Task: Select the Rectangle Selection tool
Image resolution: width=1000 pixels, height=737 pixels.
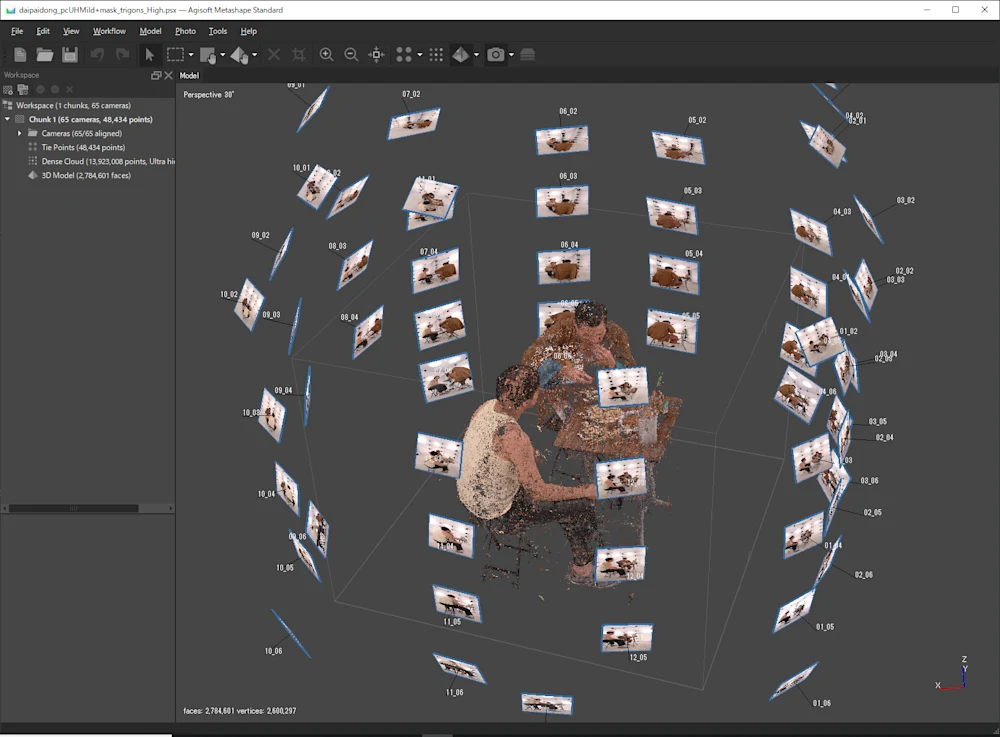Action: pyautogui.click(x=175, y=55)
